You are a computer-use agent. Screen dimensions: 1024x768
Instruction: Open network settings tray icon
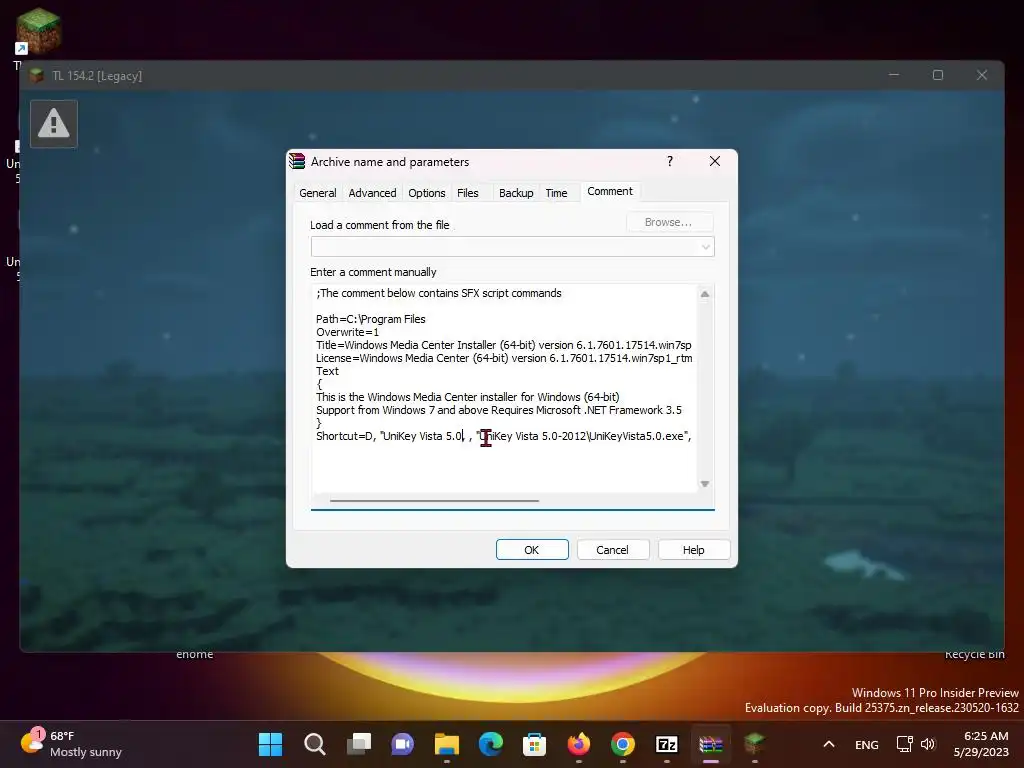click(904, 744)
